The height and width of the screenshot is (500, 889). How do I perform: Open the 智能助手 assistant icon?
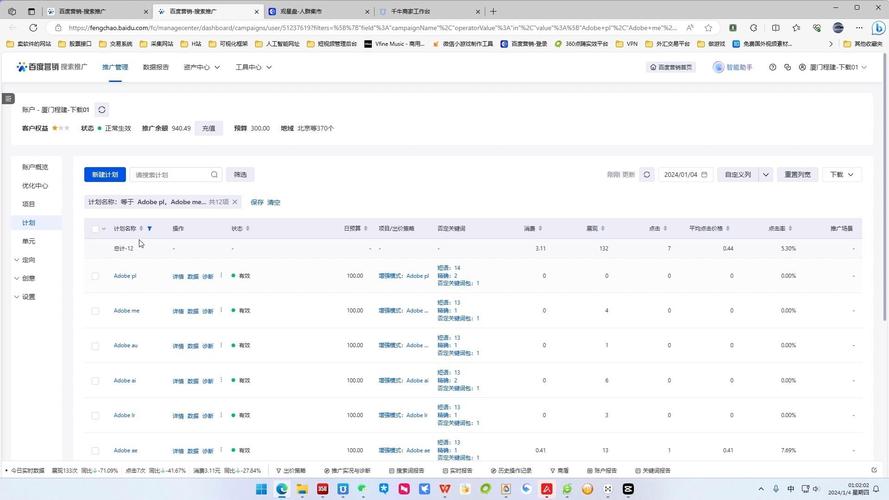[x=718, y=67]
